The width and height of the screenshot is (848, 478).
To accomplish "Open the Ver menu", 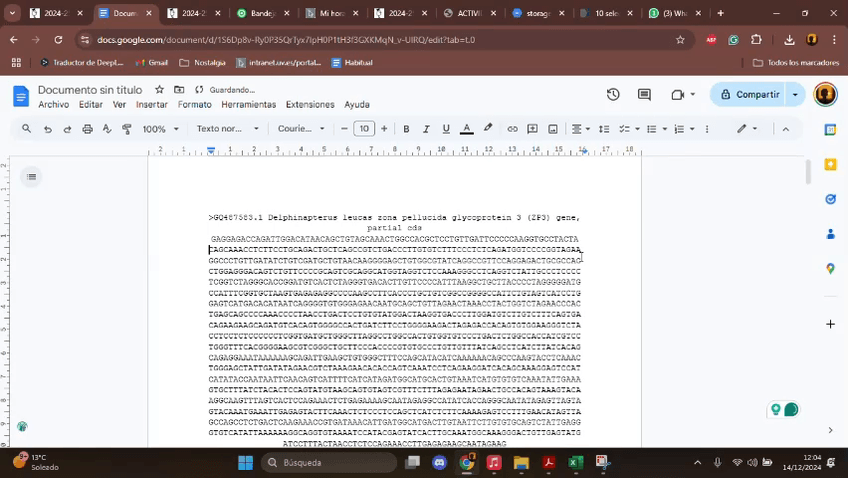I will (x=119, y=104).
